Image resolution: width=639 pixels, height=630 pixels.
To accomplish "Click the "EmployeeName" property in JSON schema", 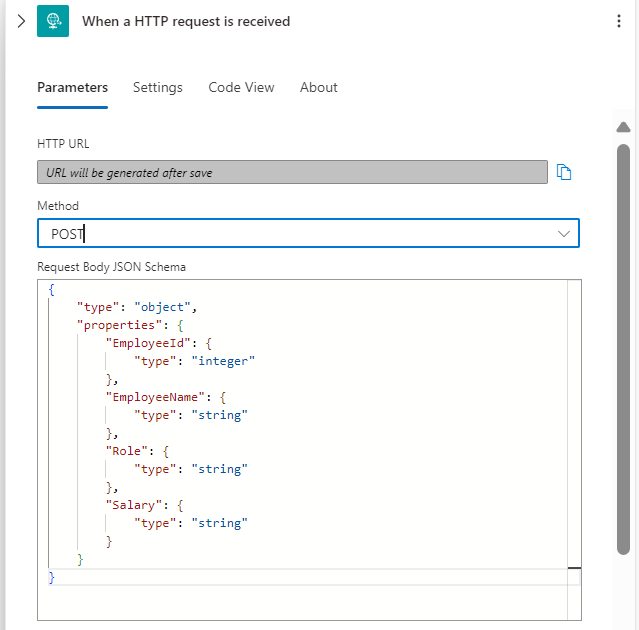I will tap(165, 397).
